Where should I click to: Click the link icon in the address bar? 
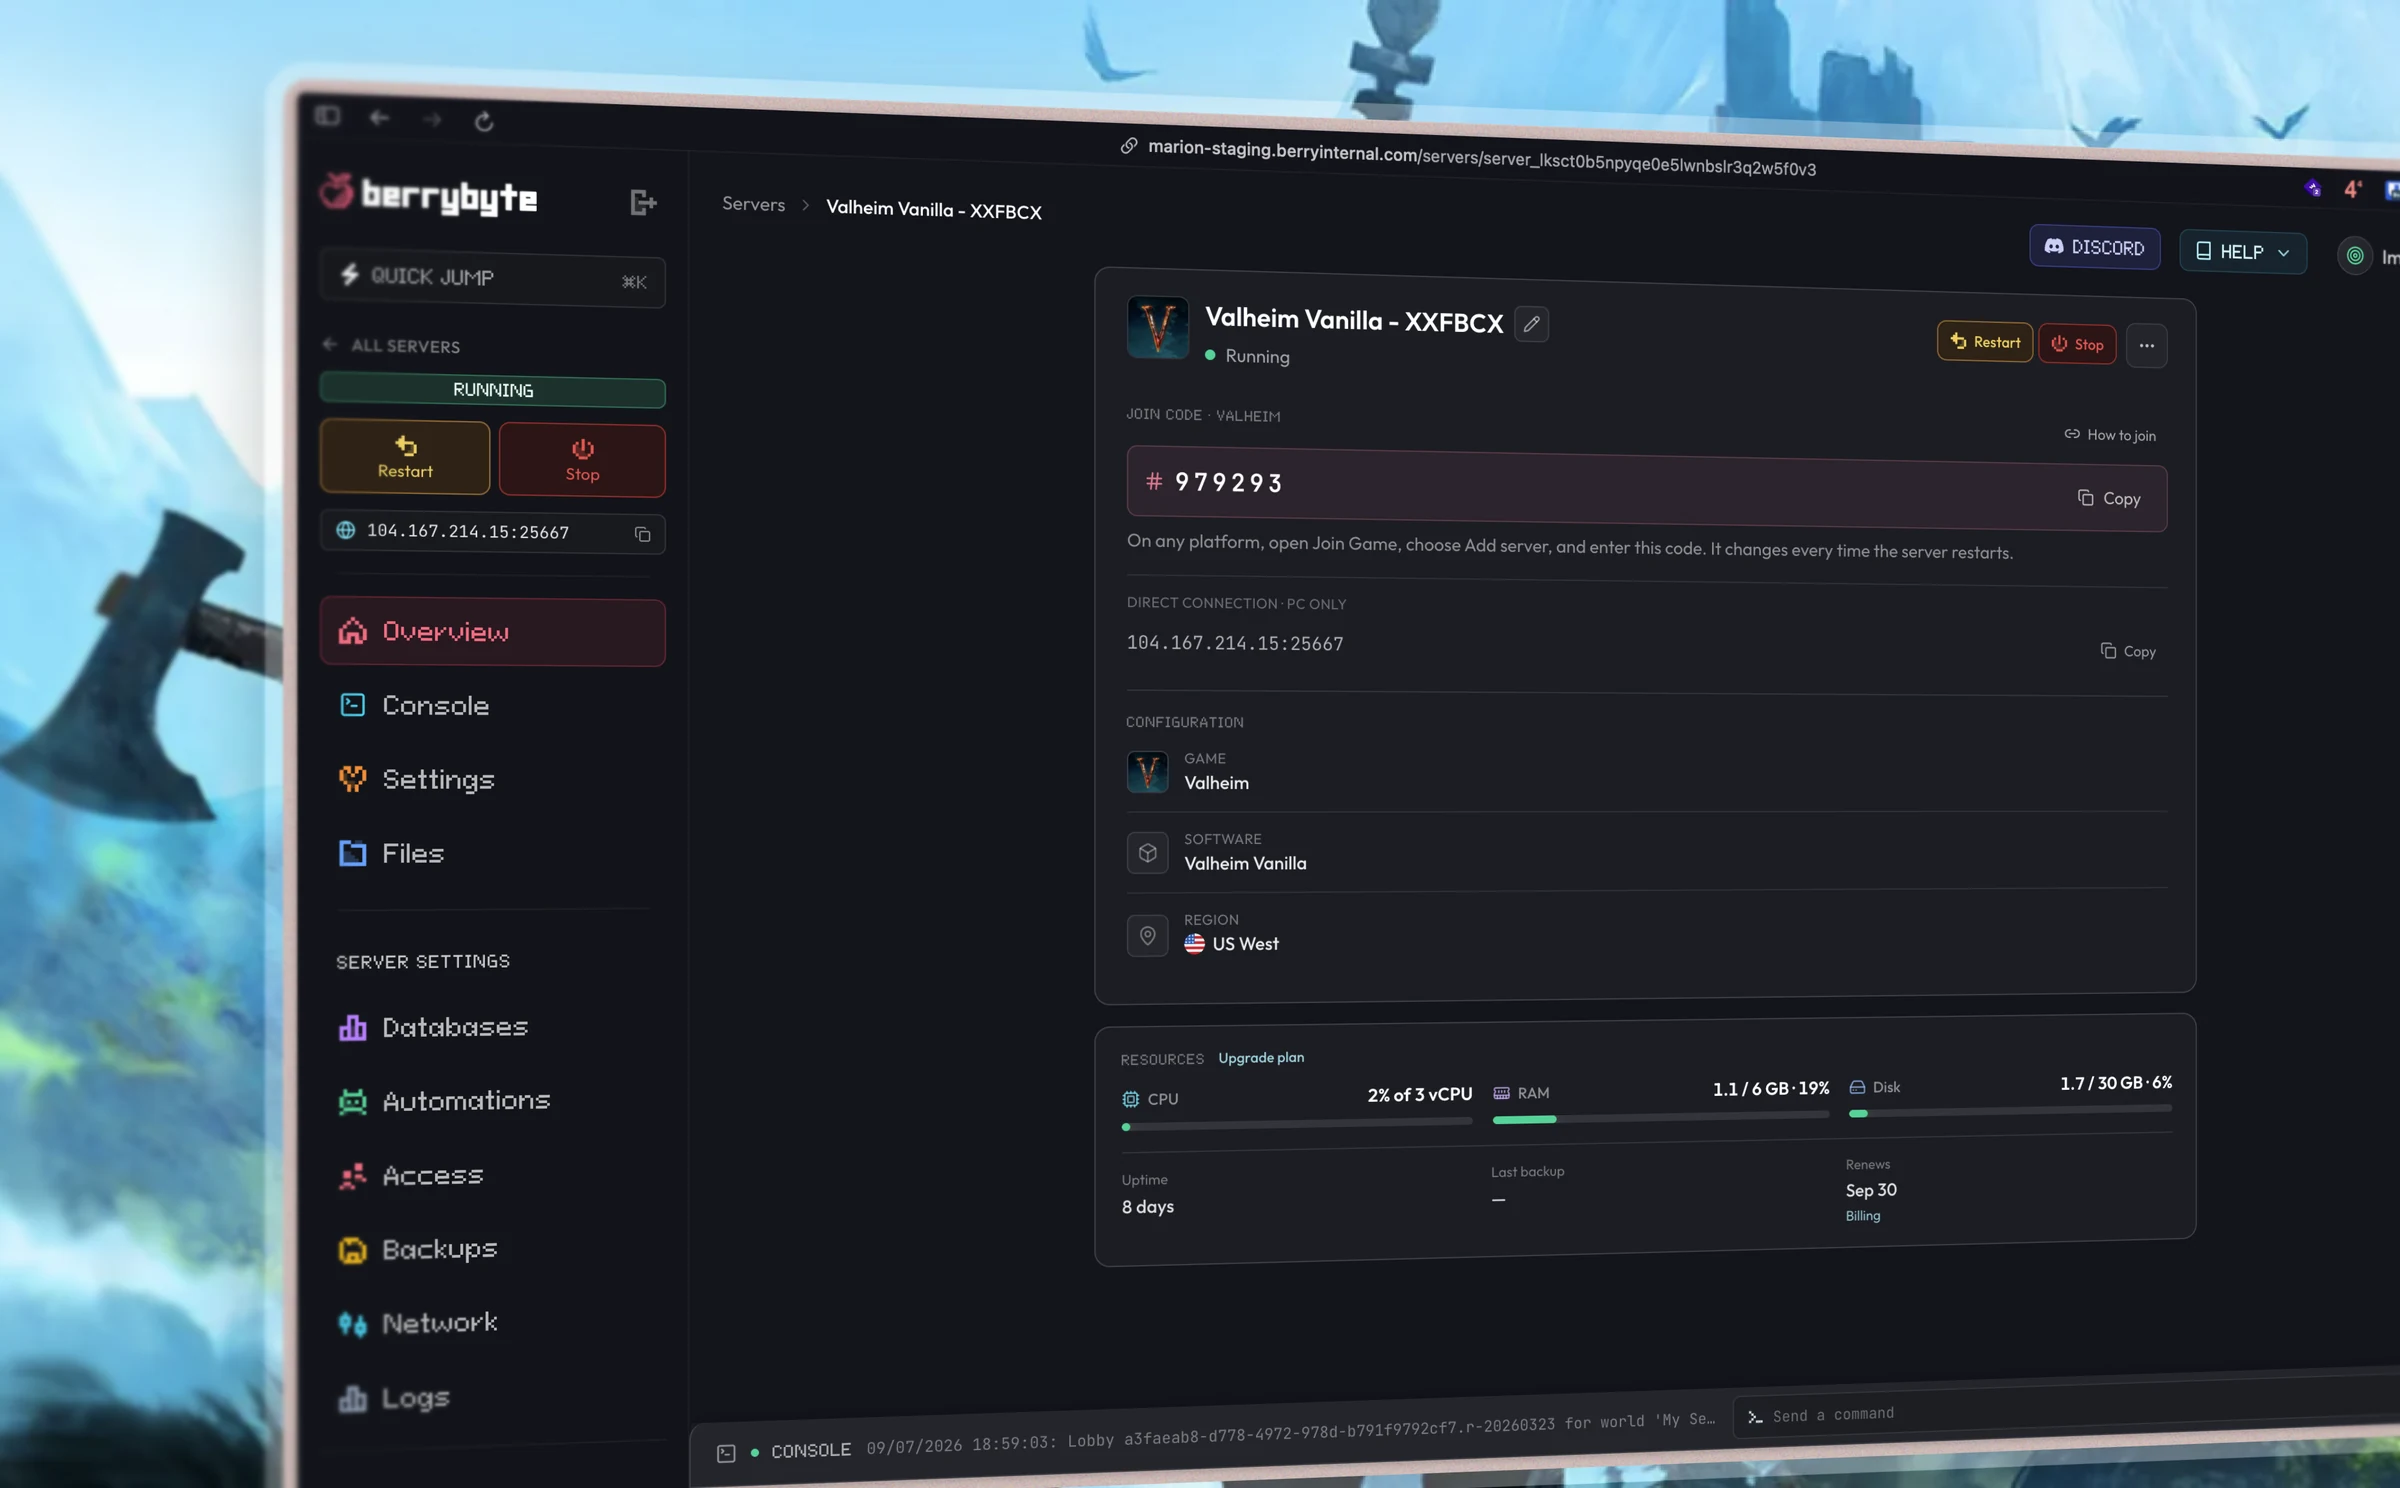point(1129,146)
